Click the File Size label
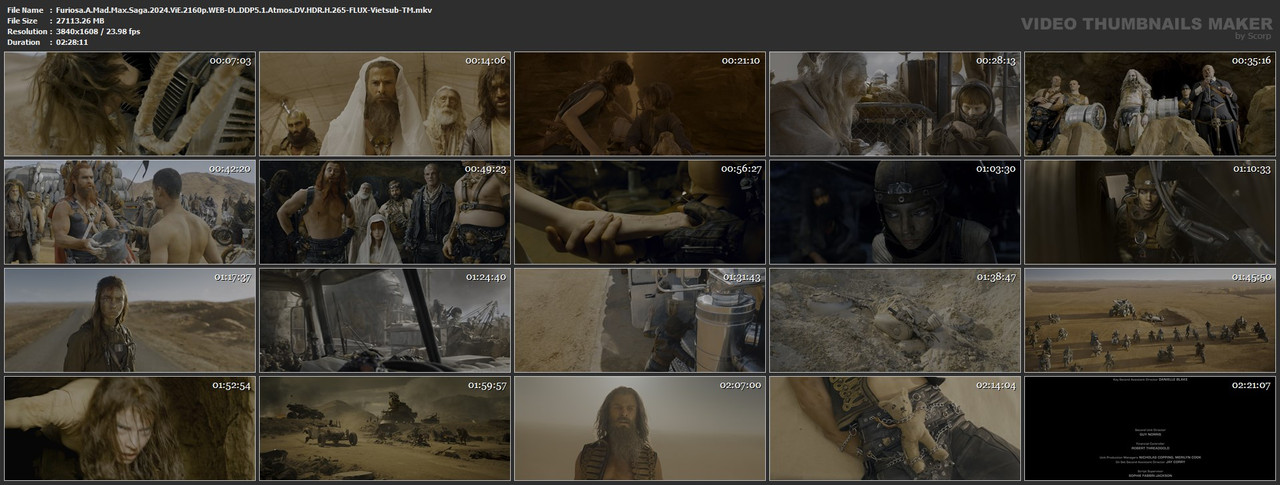Viewport: 1280px width, 485px height. [x=23, y=20]
